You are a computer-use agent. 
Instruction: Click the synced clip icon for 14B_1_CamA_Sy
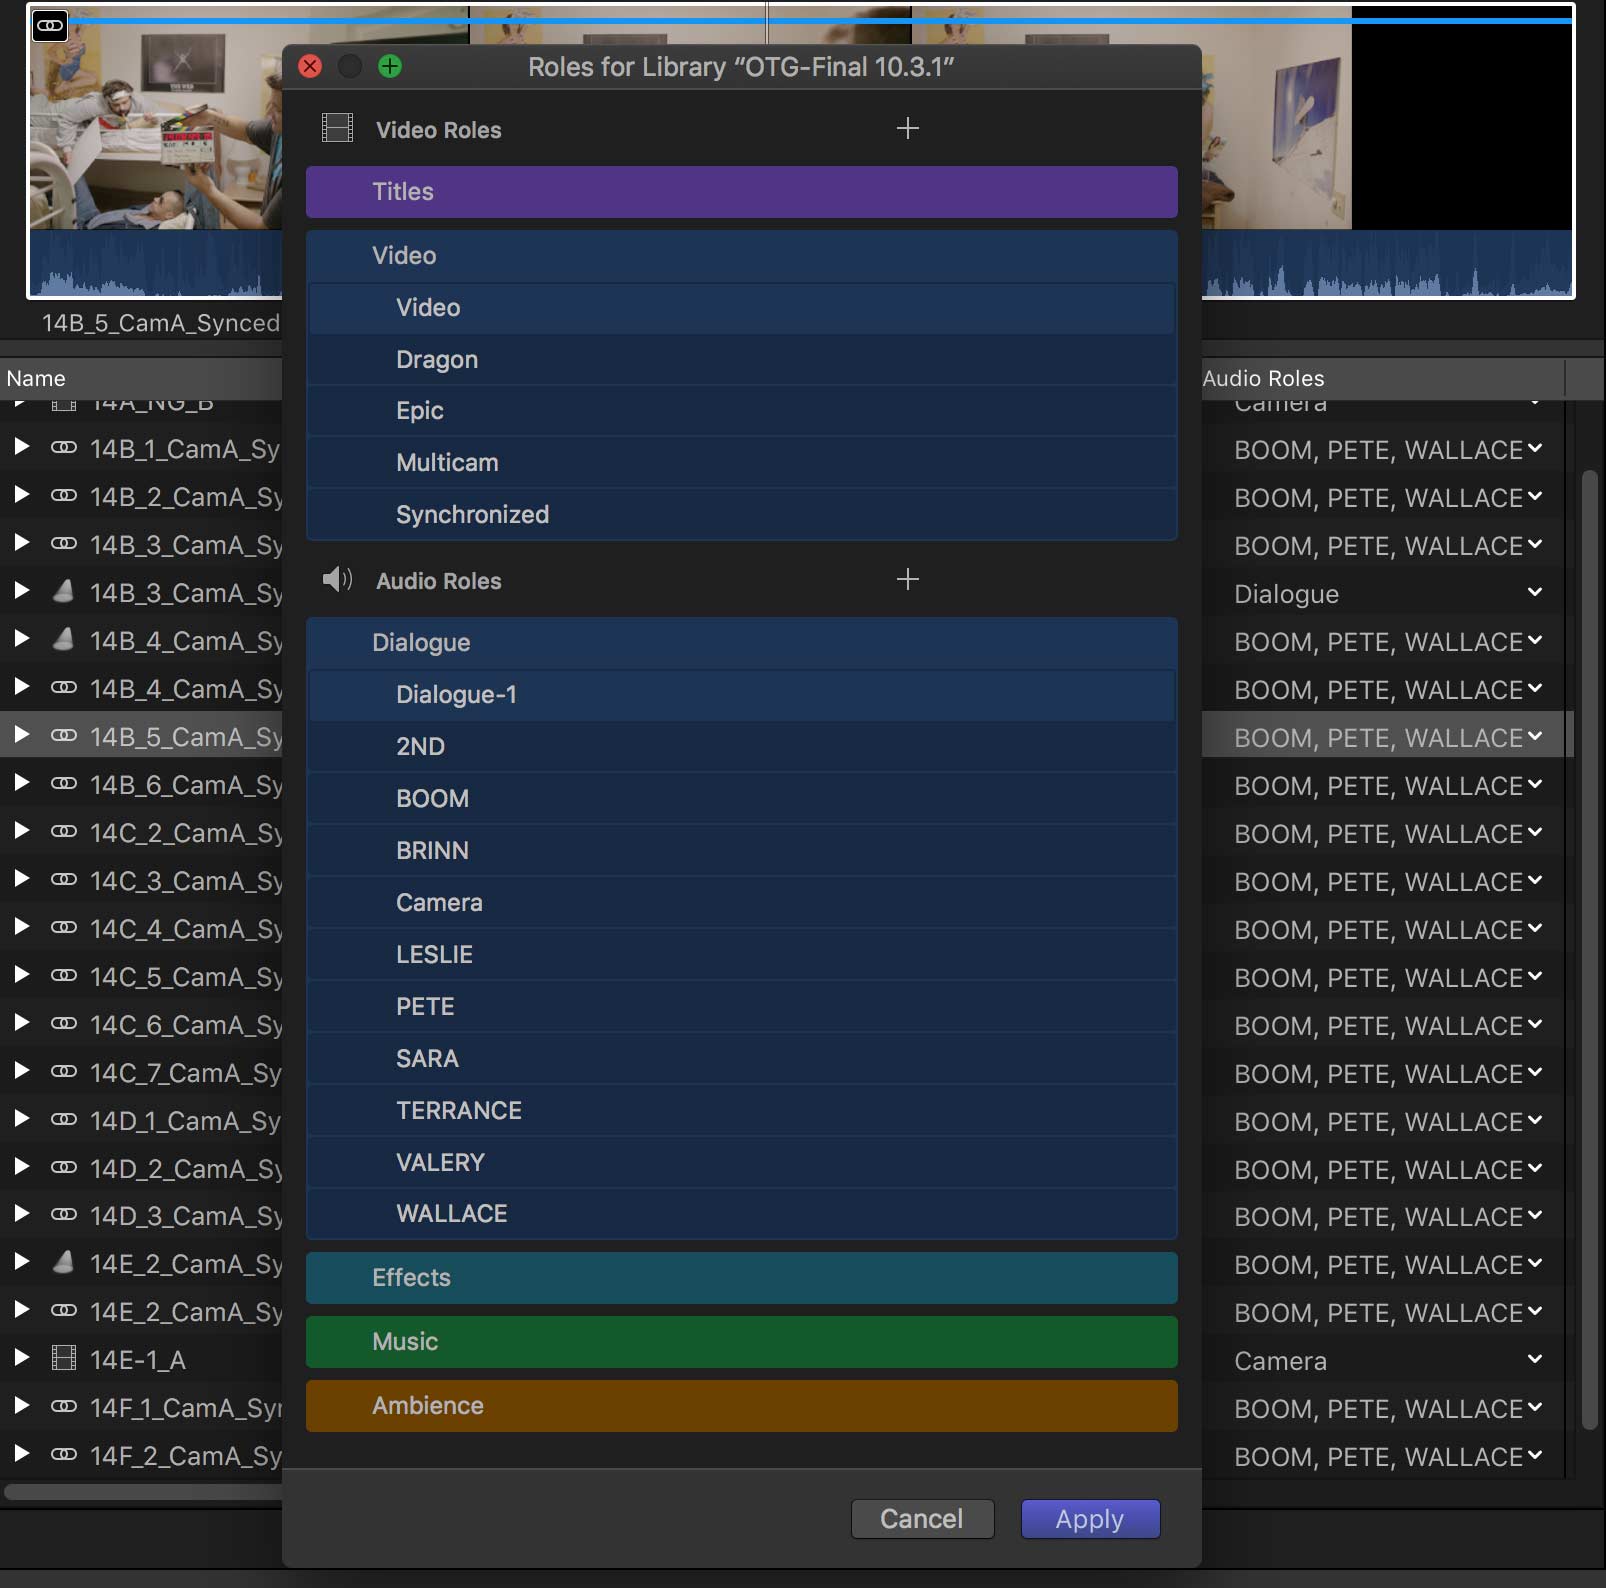(x=64, y=448)
